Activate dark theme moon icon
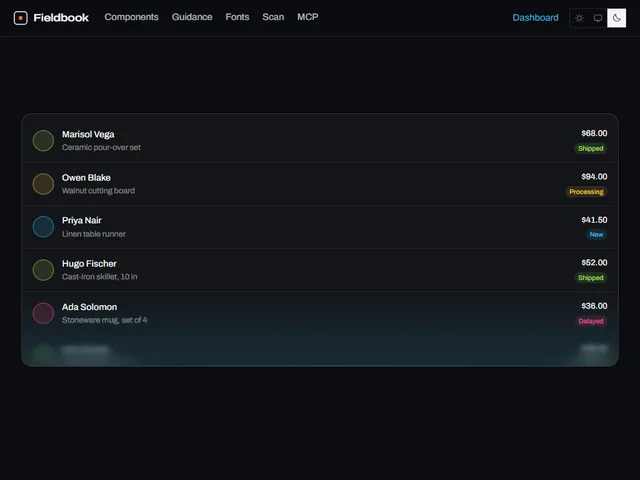The width and height of the screenshot is (640, 480). (x=617, y=18)
